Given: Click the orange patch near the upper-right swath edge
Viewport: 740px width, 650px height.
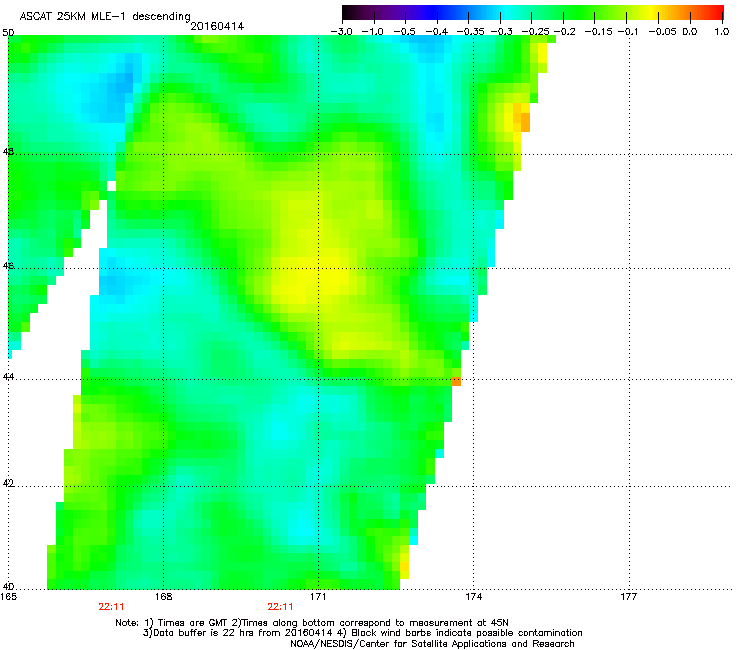Looking at the screenshot, I should pos(521,118).
